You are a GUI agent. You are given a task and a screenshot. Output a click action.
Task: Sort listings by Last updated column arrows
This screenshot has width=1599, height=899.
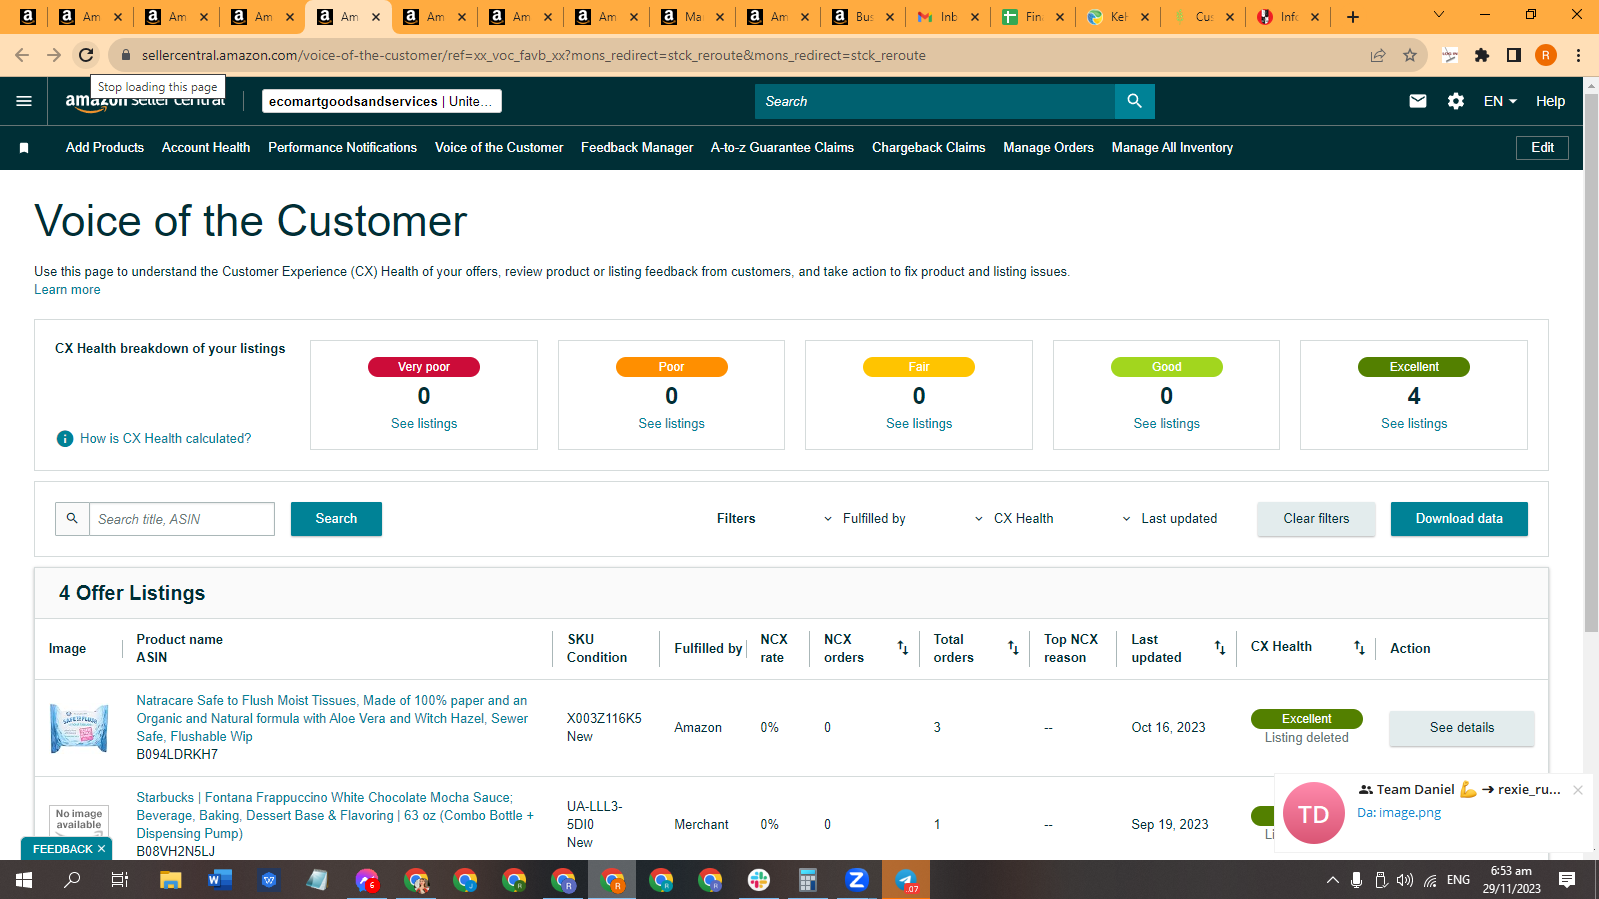tap(1220, 648)
